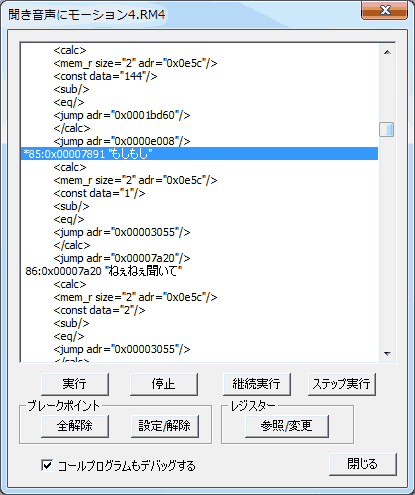415x495 pixels.
Task: Clear all breakpoints with 全解除
Action: (x=75, y=426)
